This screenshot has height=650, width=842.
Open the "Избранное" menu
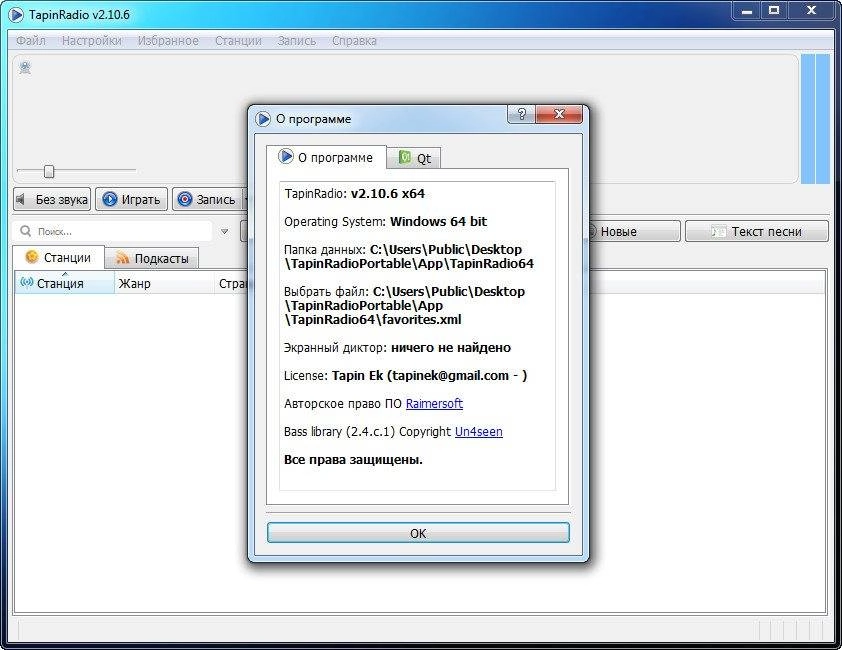pos(168,41)
